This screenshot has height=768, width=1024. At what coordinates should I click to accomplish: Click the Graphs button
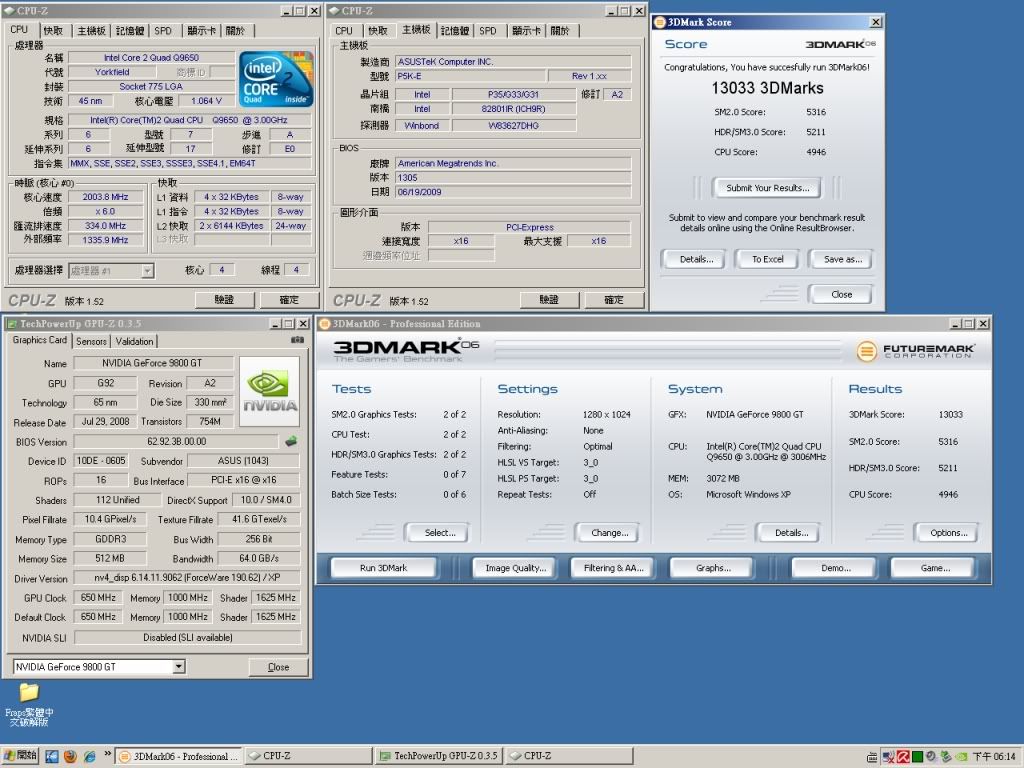coord(713,568)
